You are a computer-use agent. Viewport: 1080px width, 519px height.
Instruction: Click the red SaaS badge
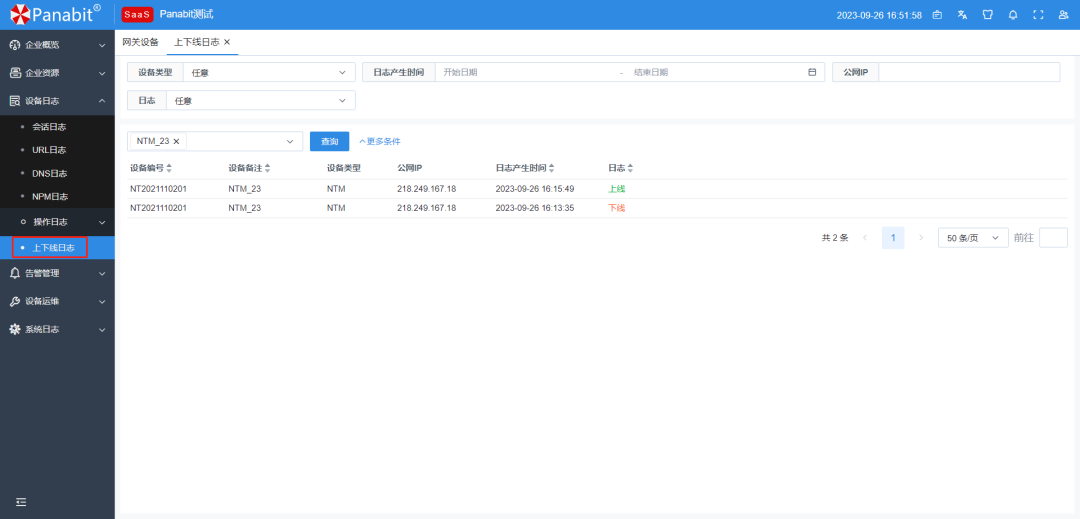tap(137, 14)
